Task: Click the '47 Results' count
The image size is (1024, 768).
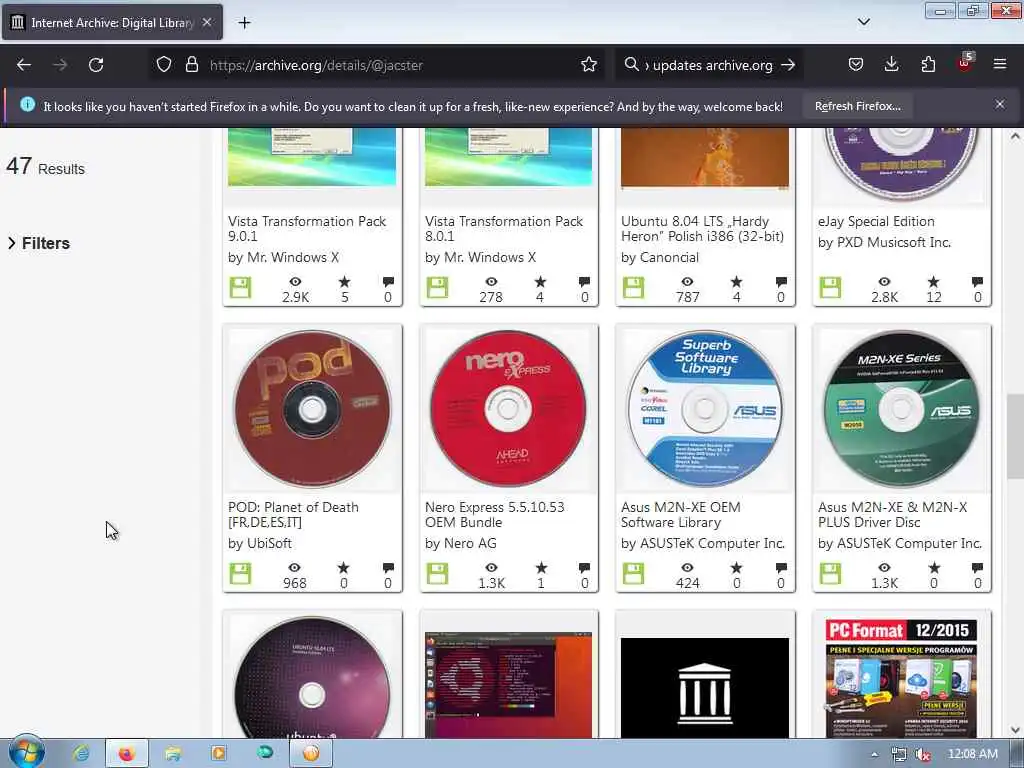Action: click(45, 167)
